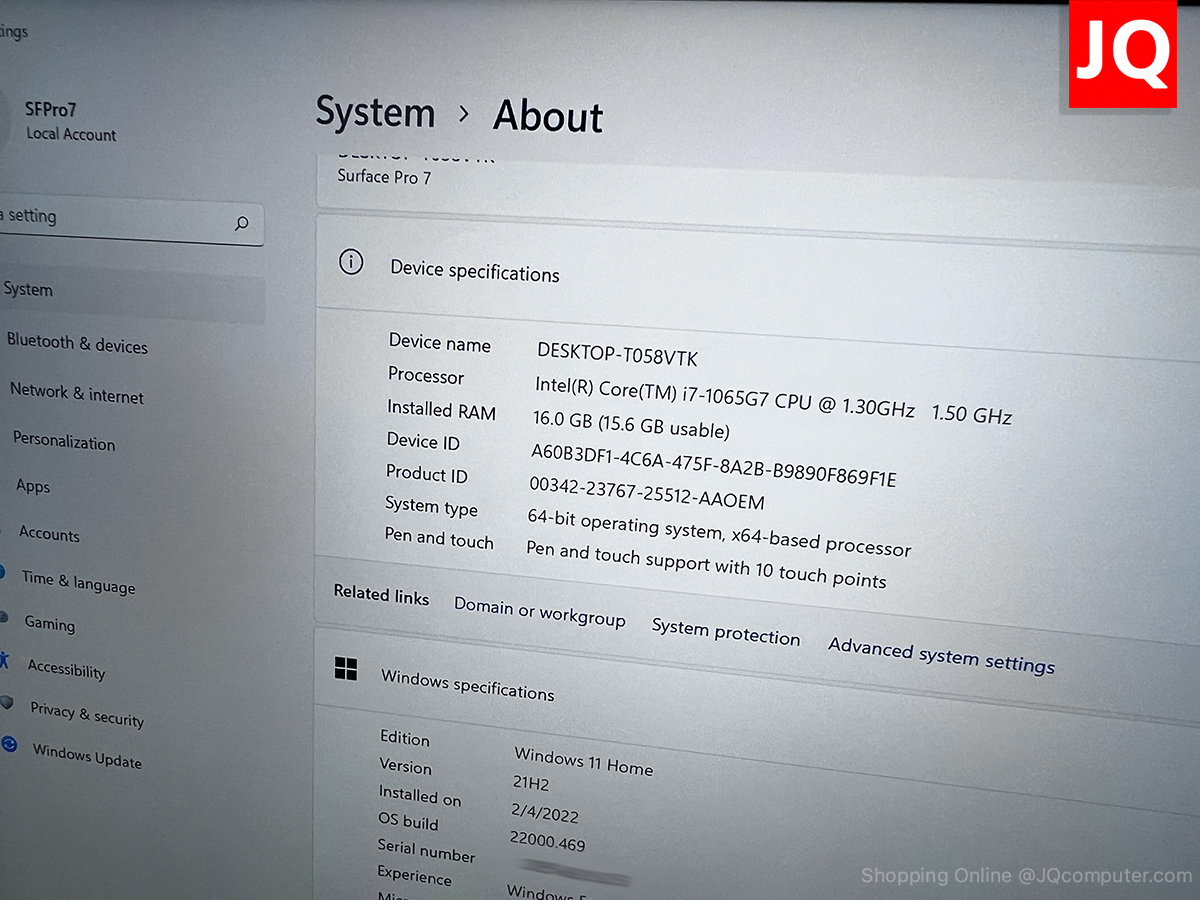Screen dimensions: 1200x900
Task: Click Pen and touch support value
Action: (x=706, y=565)
